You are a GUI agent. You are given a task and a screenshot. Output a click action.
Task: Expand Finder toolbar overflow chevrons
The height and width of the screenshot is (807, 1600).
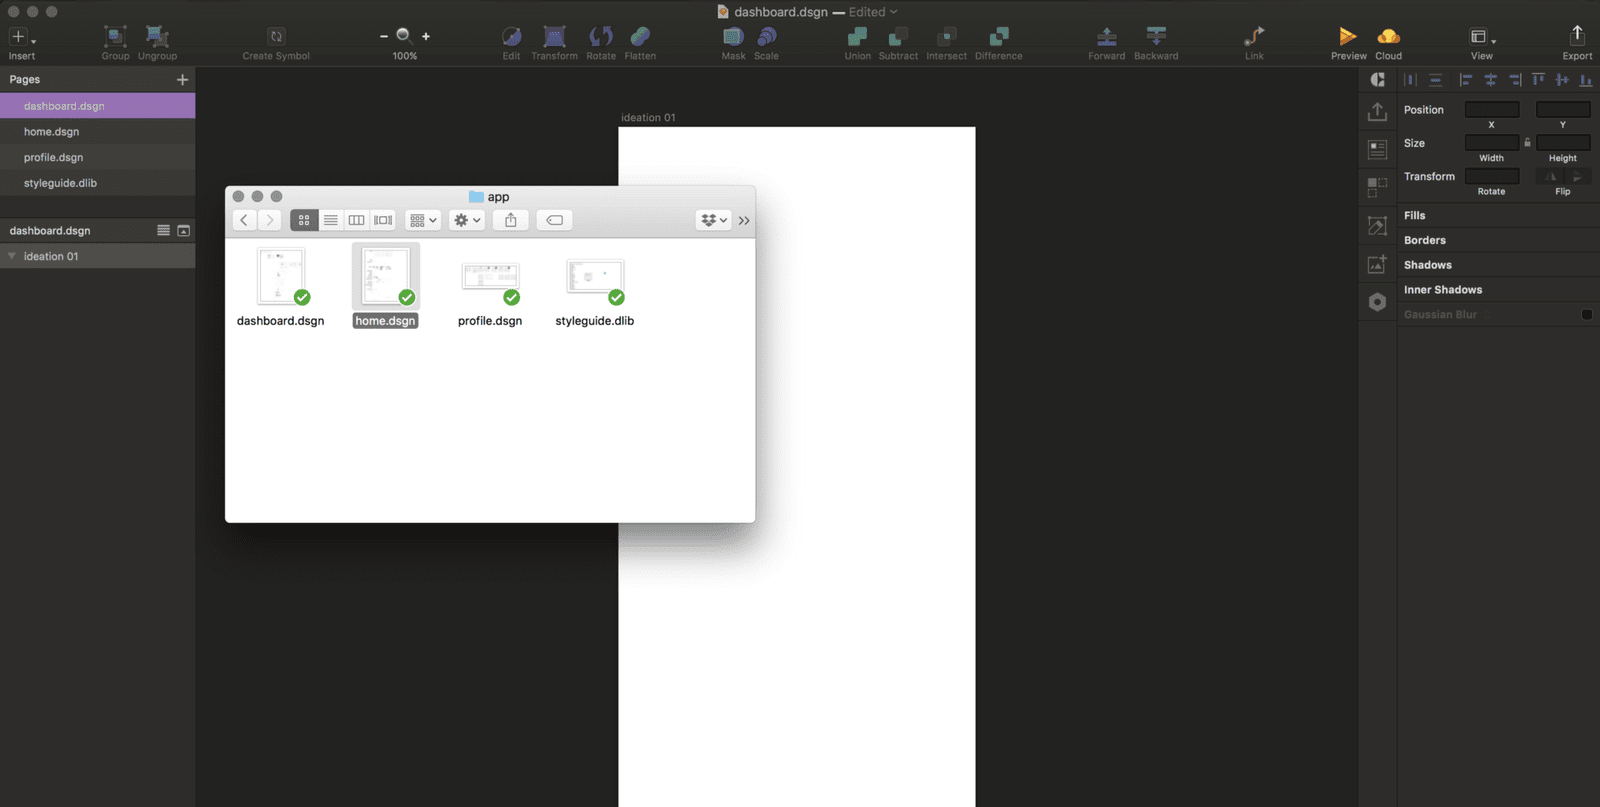coord(744,220)
